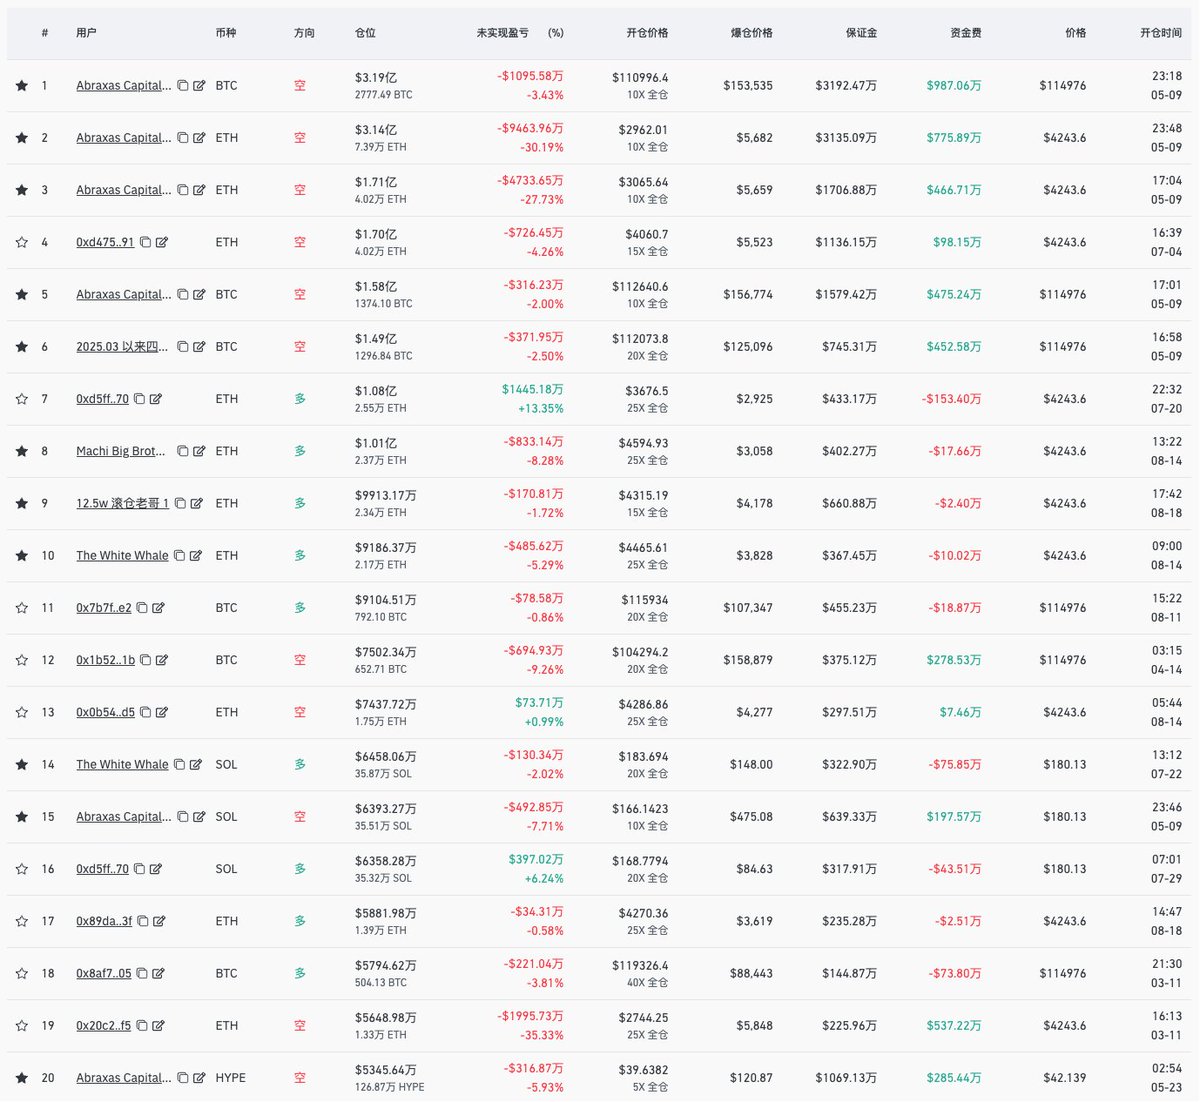This screenshot has height=1102, width=1200.
Task: Copy address icon for 12.5w 滚仓老哥 1
Action: click(180, 503)
